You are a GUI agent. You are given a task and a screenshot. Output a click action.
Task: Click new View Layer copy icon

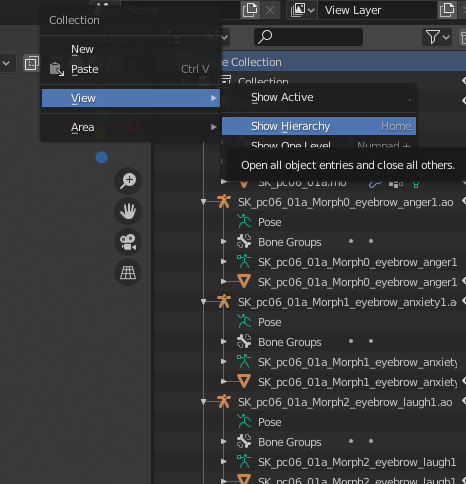click(x=447, y=10)
